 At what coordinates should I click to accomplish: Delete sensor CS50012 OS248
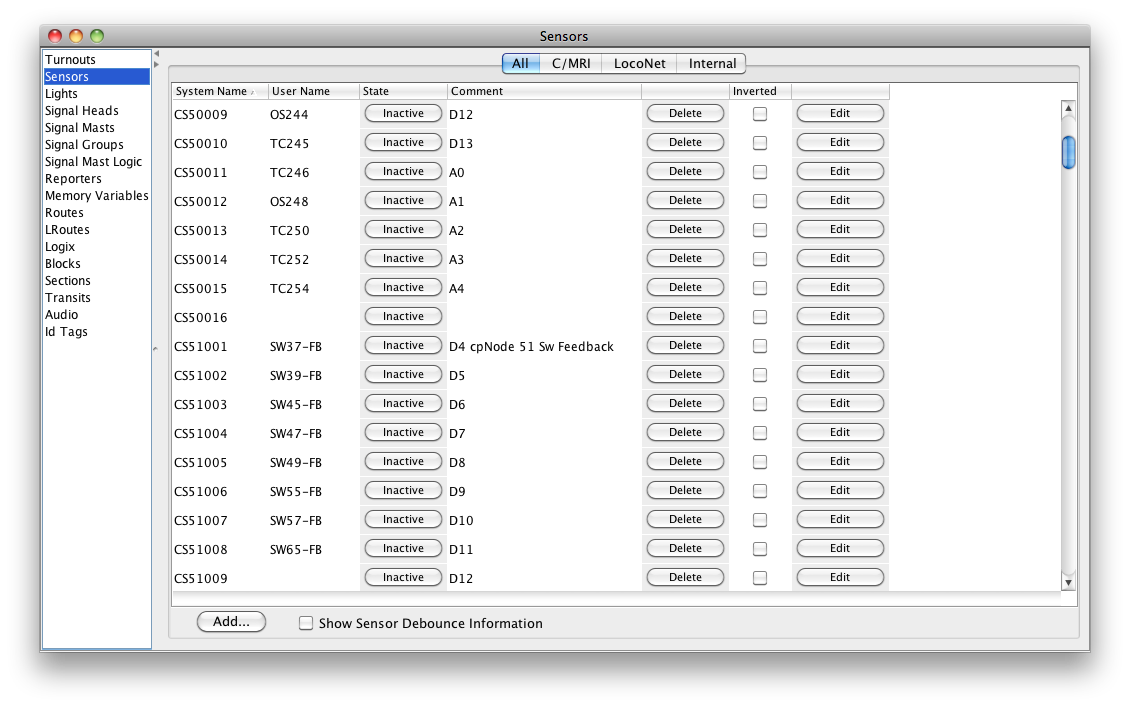[x=685, y=201]
